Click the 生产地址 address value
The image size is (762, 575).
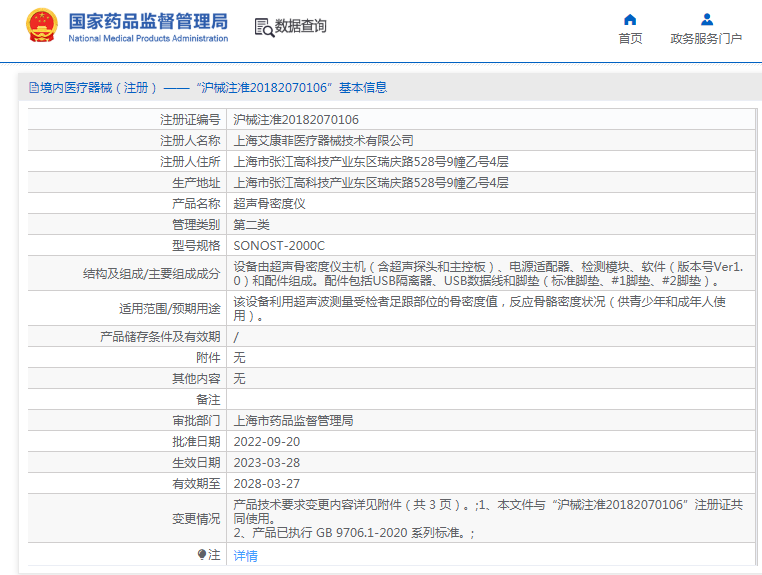(371, 183)
